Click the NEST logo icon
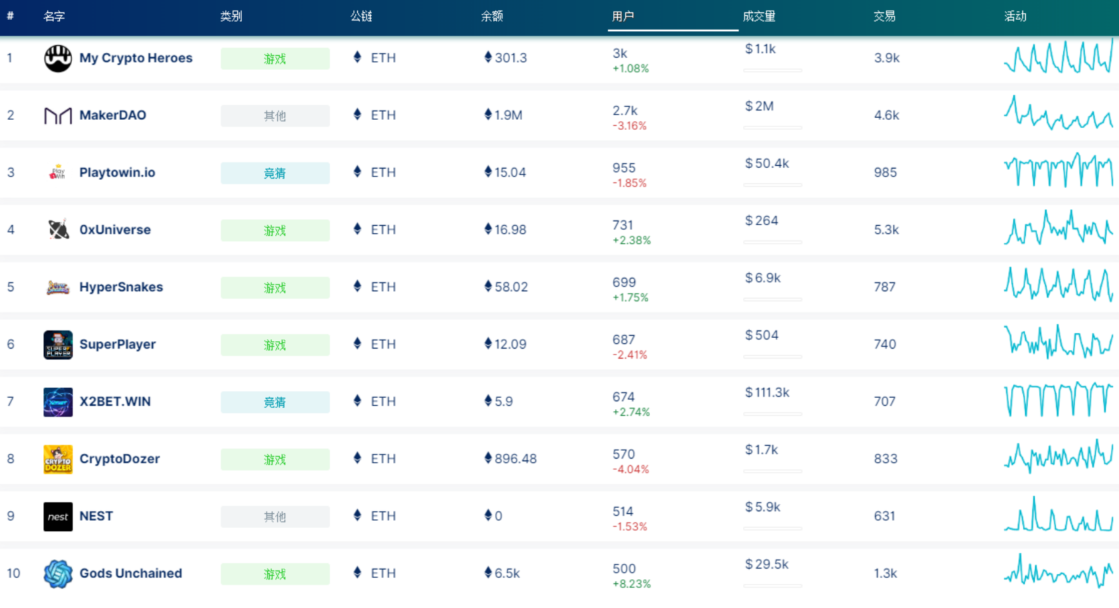Screen dimensions: 1119x608 58,517
